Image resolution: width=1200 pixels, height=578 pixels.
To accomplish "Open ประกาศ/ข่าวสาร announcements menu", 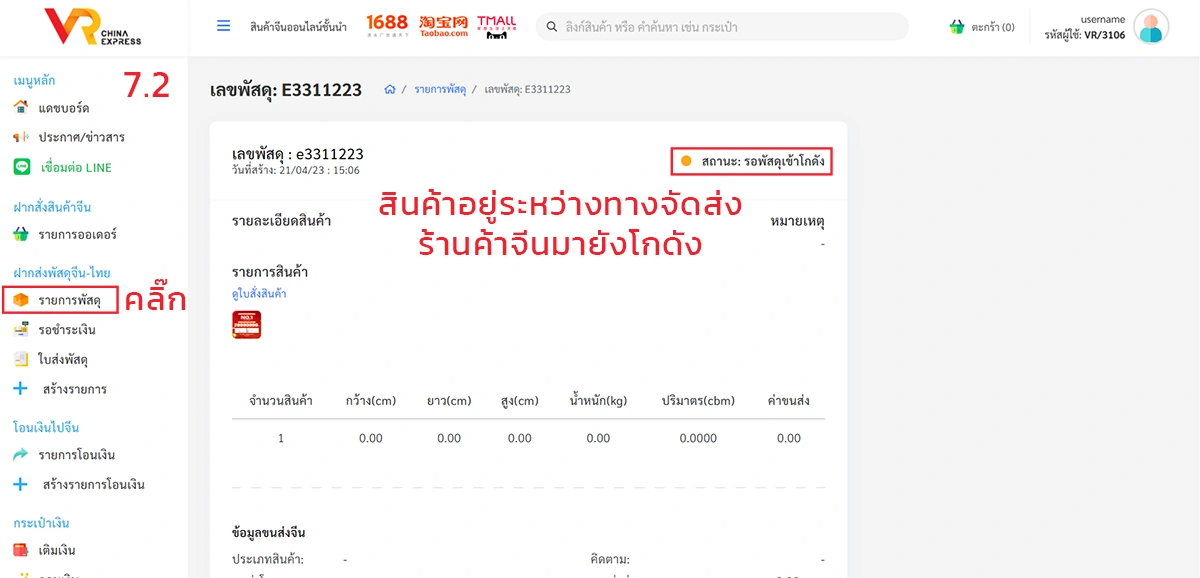I will point(81,137).
